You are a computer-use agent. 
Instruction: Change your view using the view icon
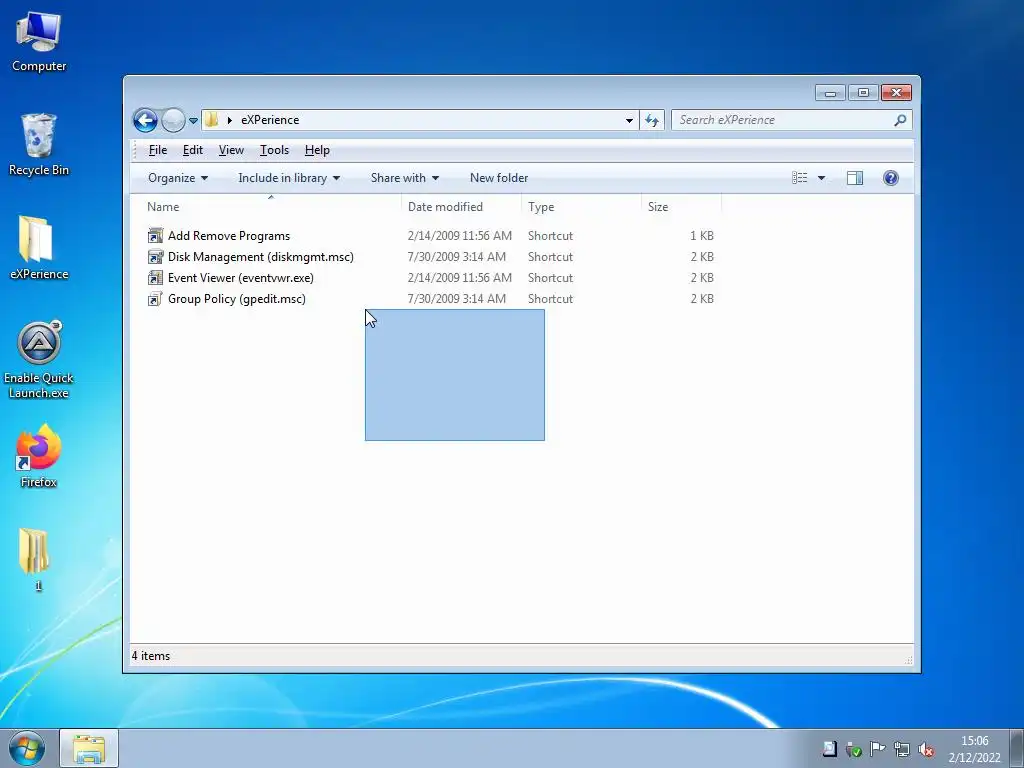coord(799,178)
